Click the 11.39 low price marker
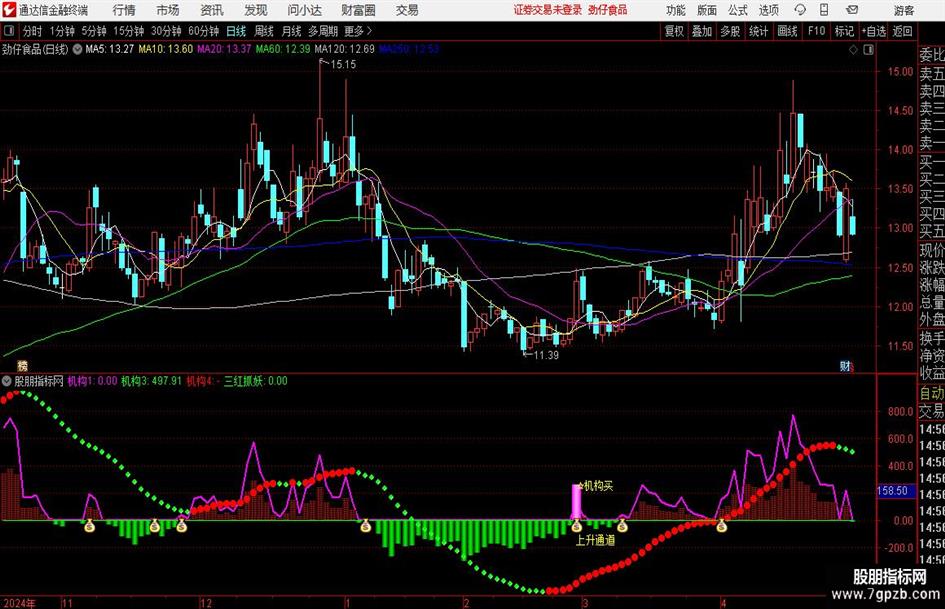Image resolution: width=945 pixels, height=609 pixels. (546, 355)
